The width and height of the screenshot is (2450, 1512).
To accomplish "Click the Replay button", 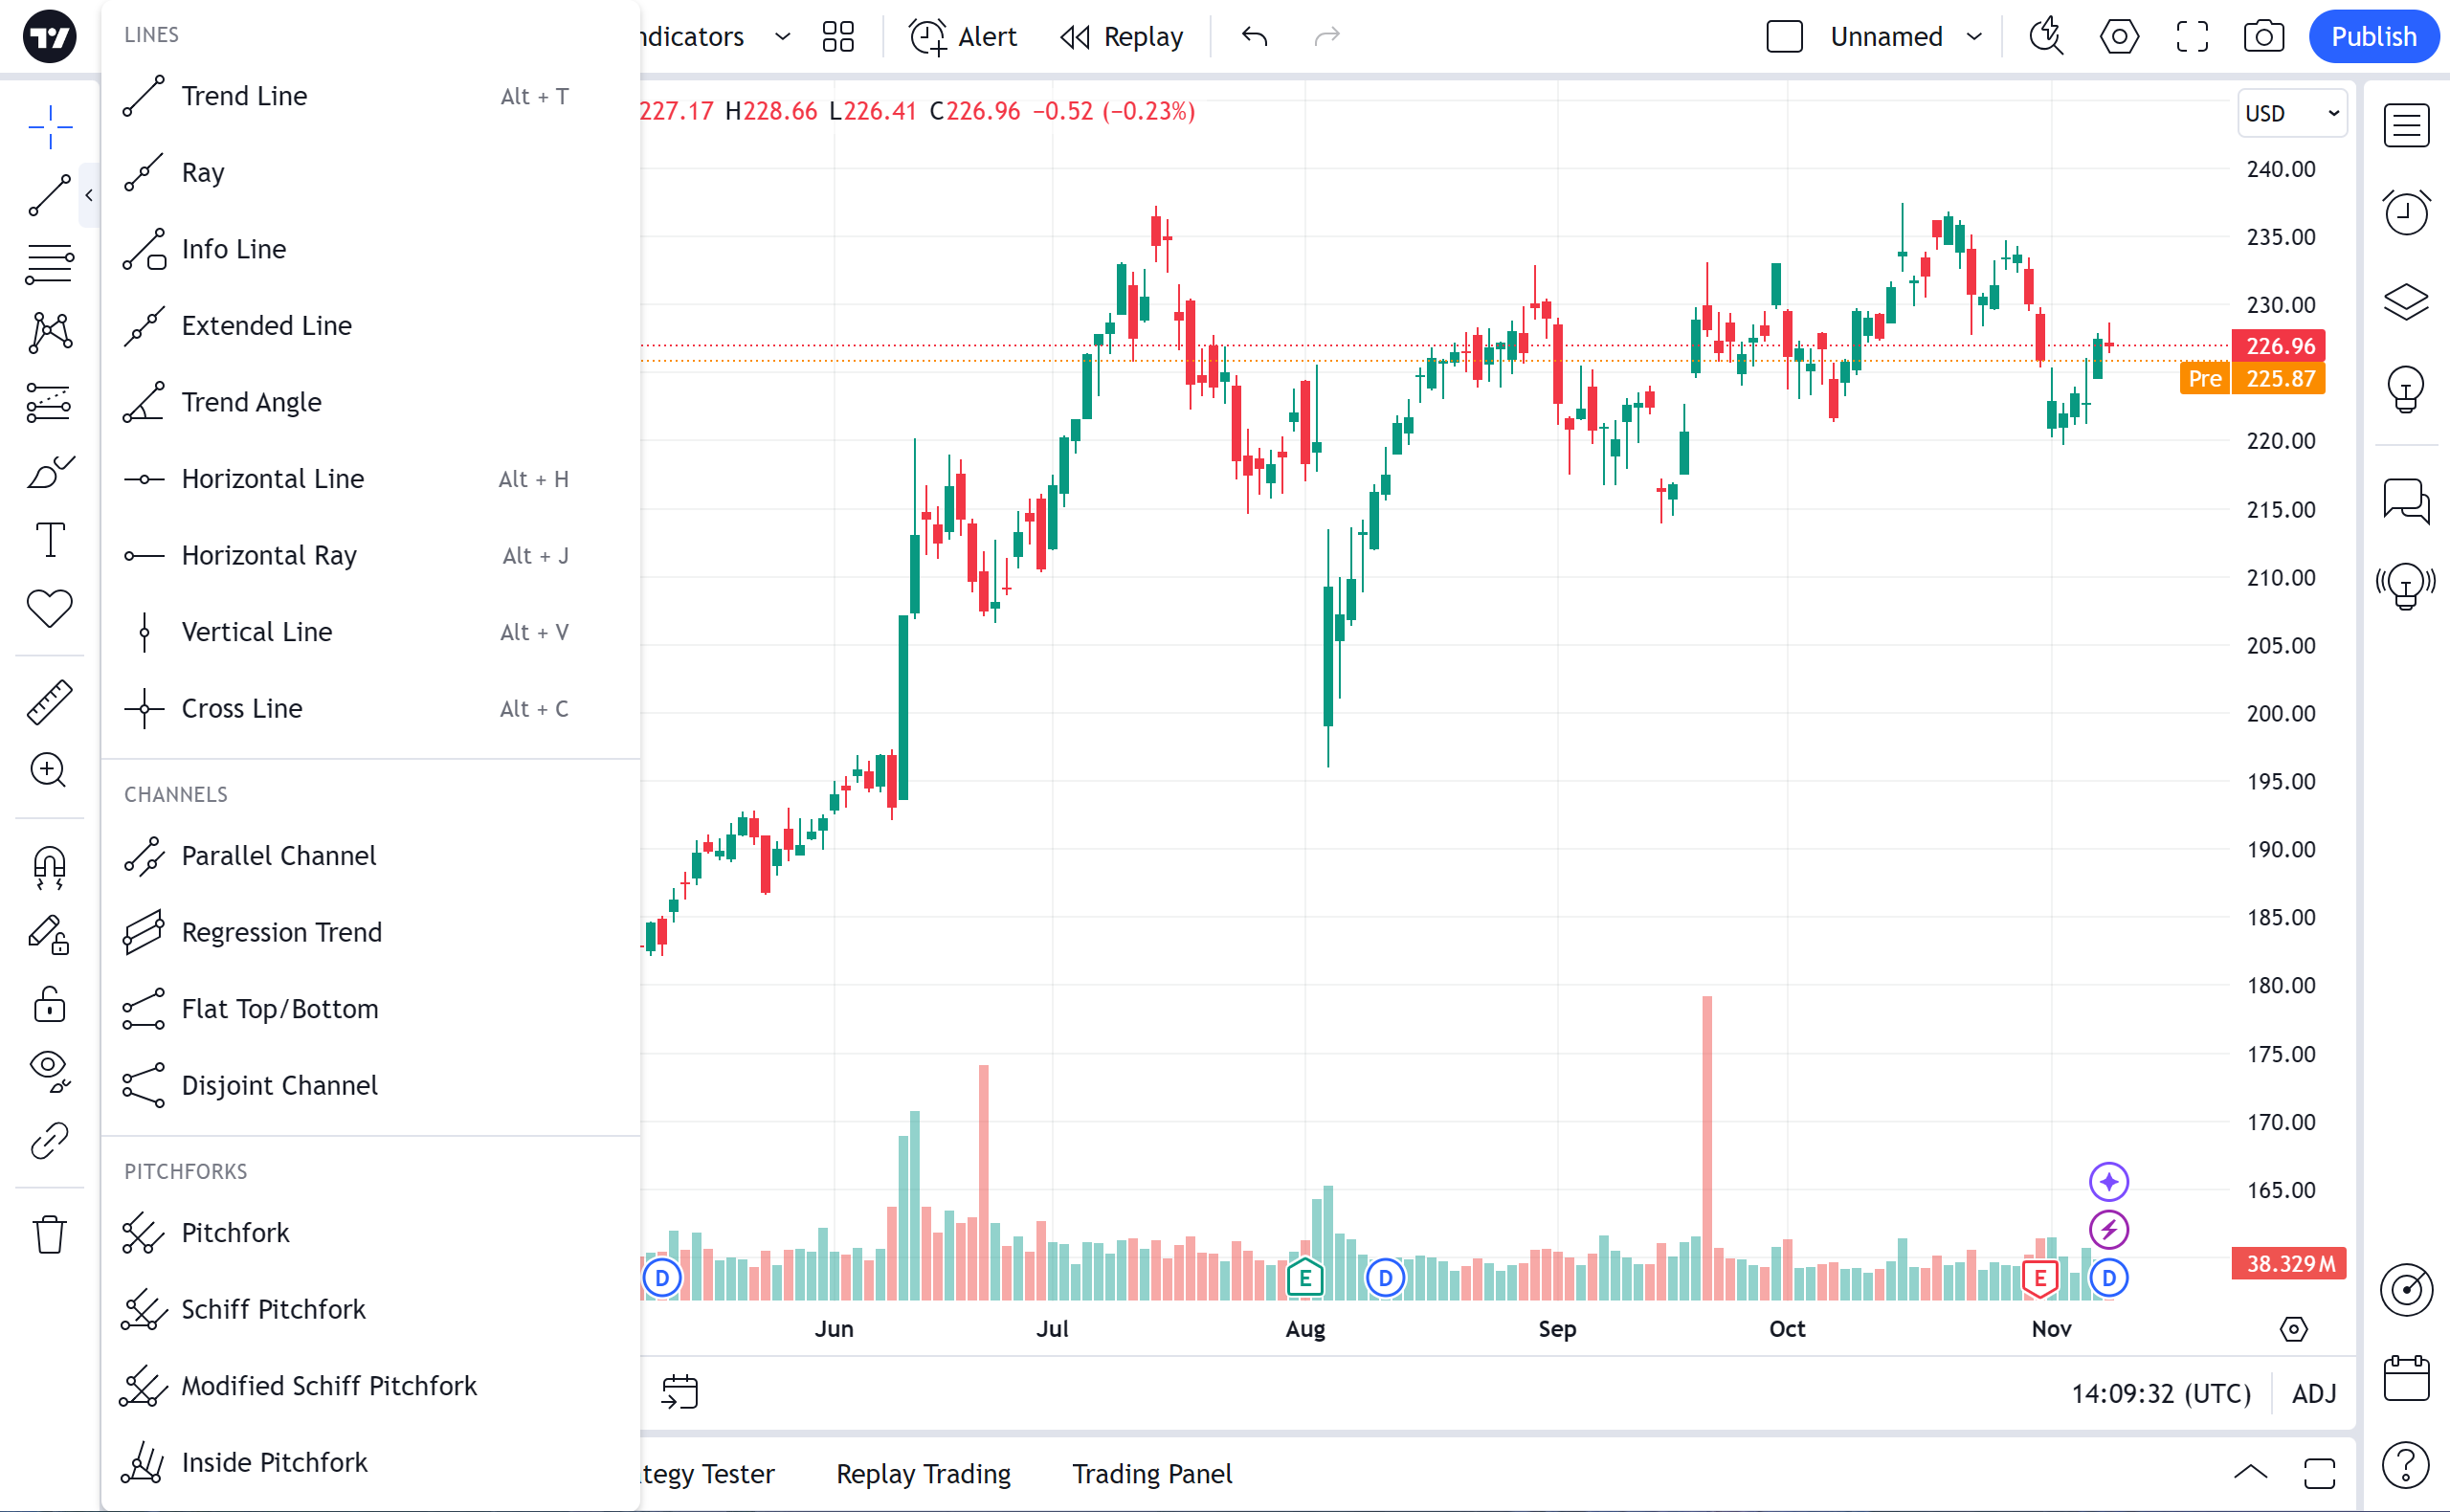I will [x=1121, y=37].
